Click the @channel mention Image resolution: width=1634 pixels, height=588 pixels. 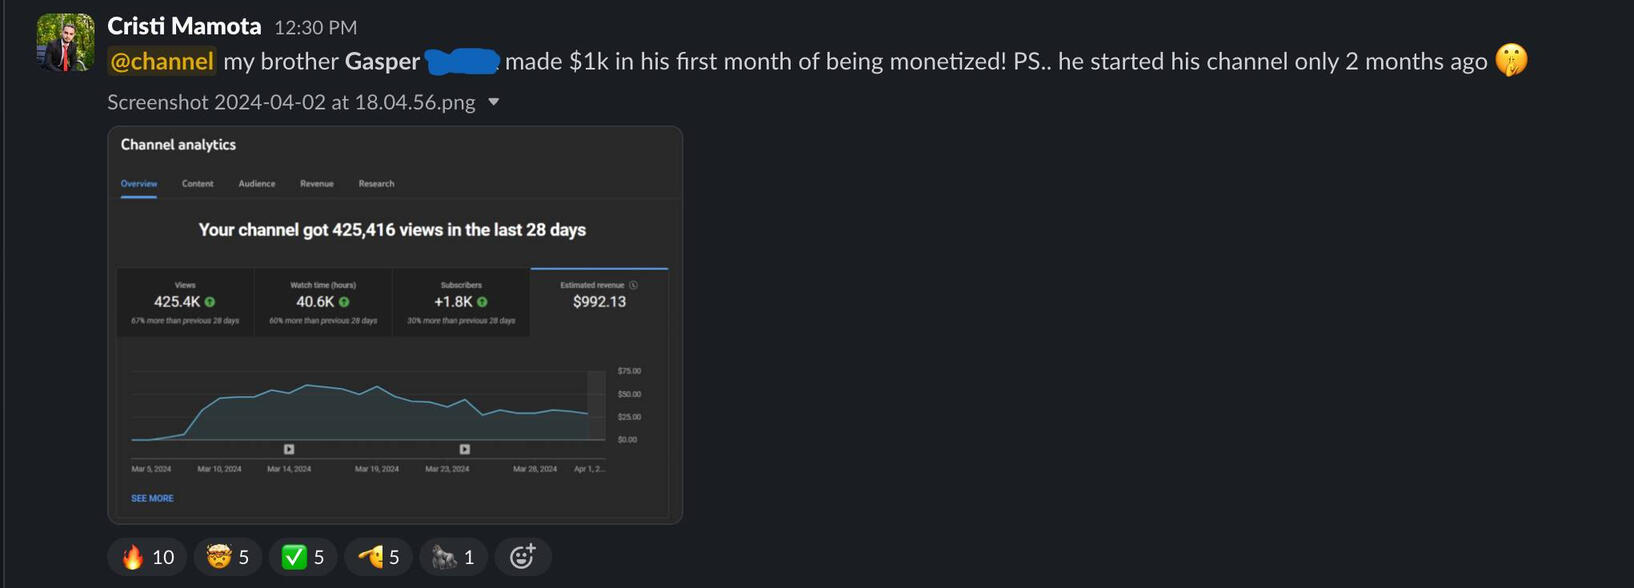[162, 61]
